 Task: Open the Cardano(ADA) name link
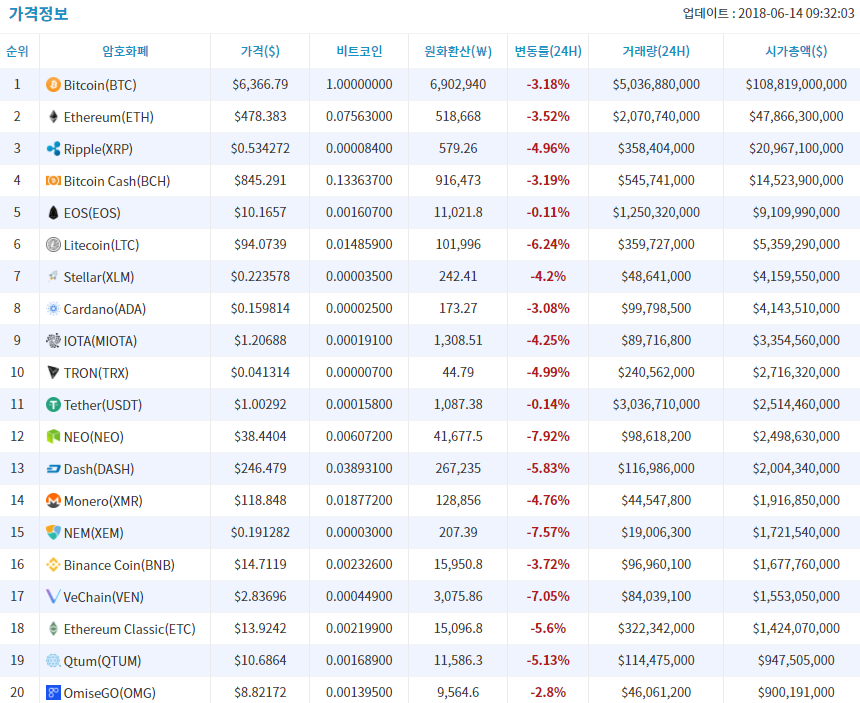pos(105,309)
